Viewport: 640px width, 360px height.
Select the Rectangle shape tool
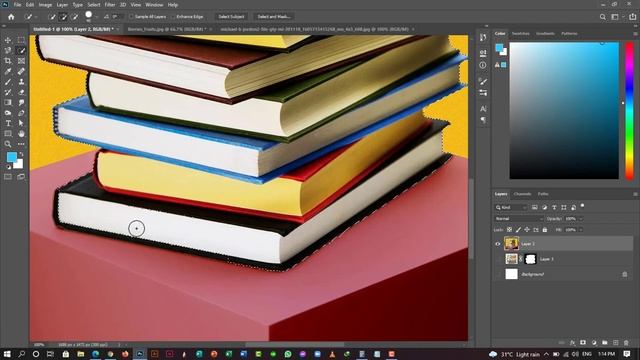8,133
